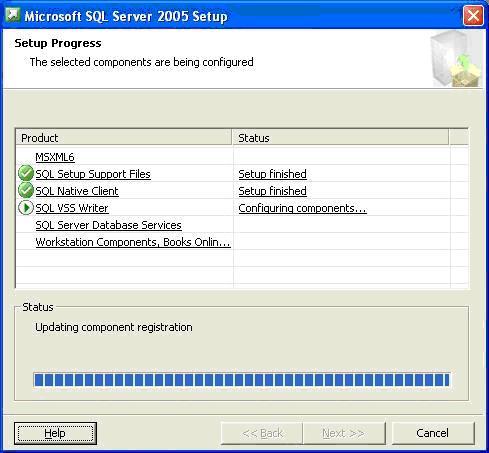Click the Product column header
Viewport: 489px width, 453px height.
(124, 138)
